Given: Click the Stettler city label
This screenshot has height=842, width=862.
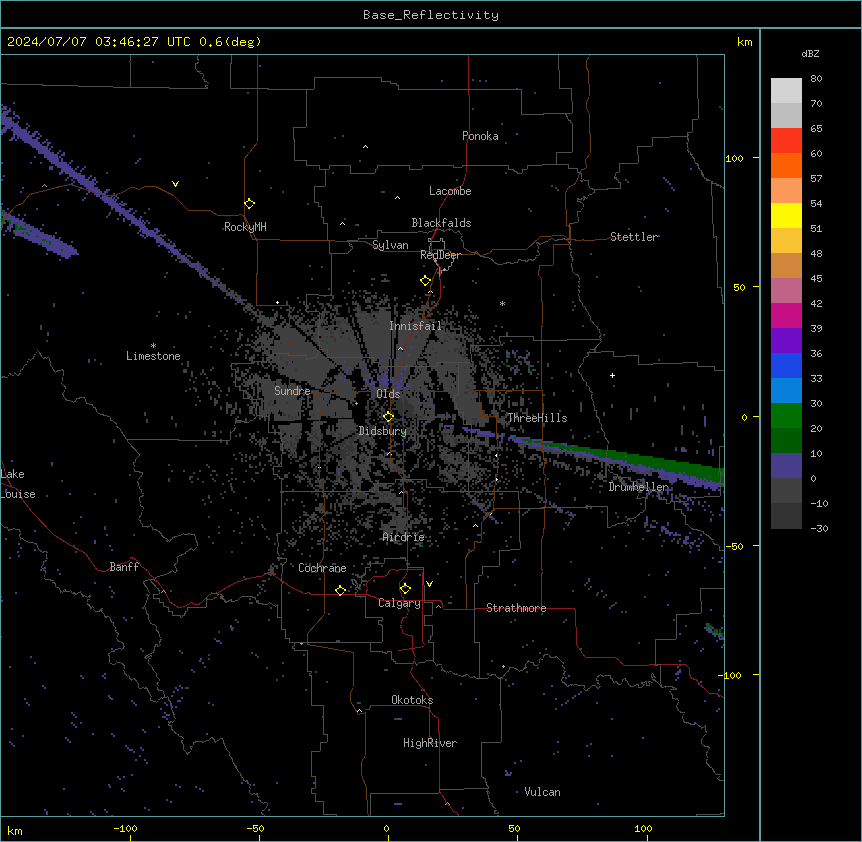Looking at the screenshot, I should 634,237.
